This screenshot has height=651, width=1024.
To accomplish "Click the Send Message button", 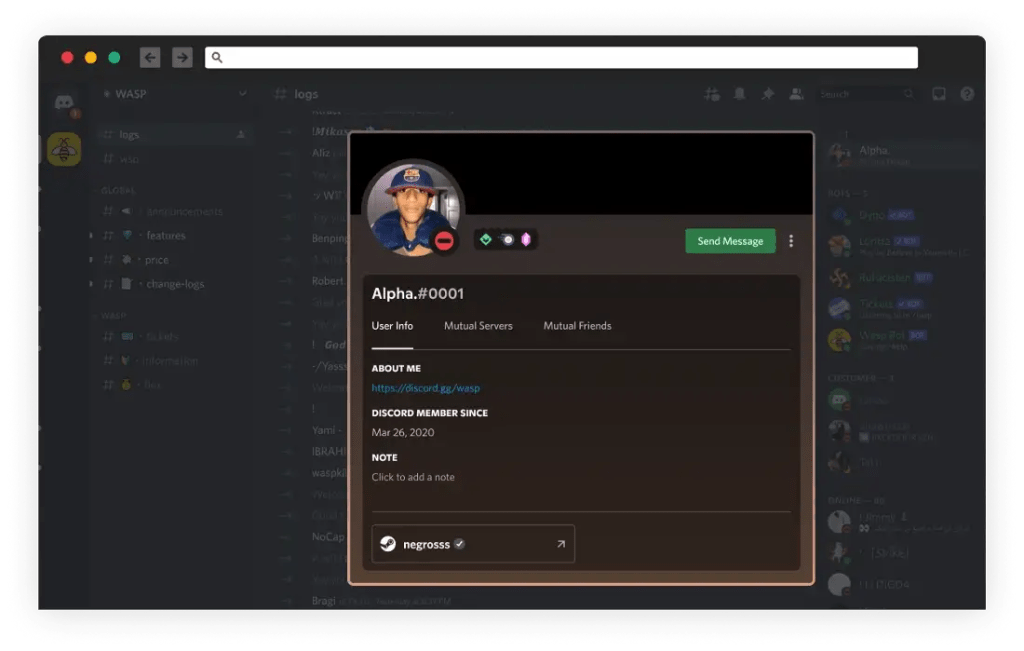I will (x=729, y=241).
